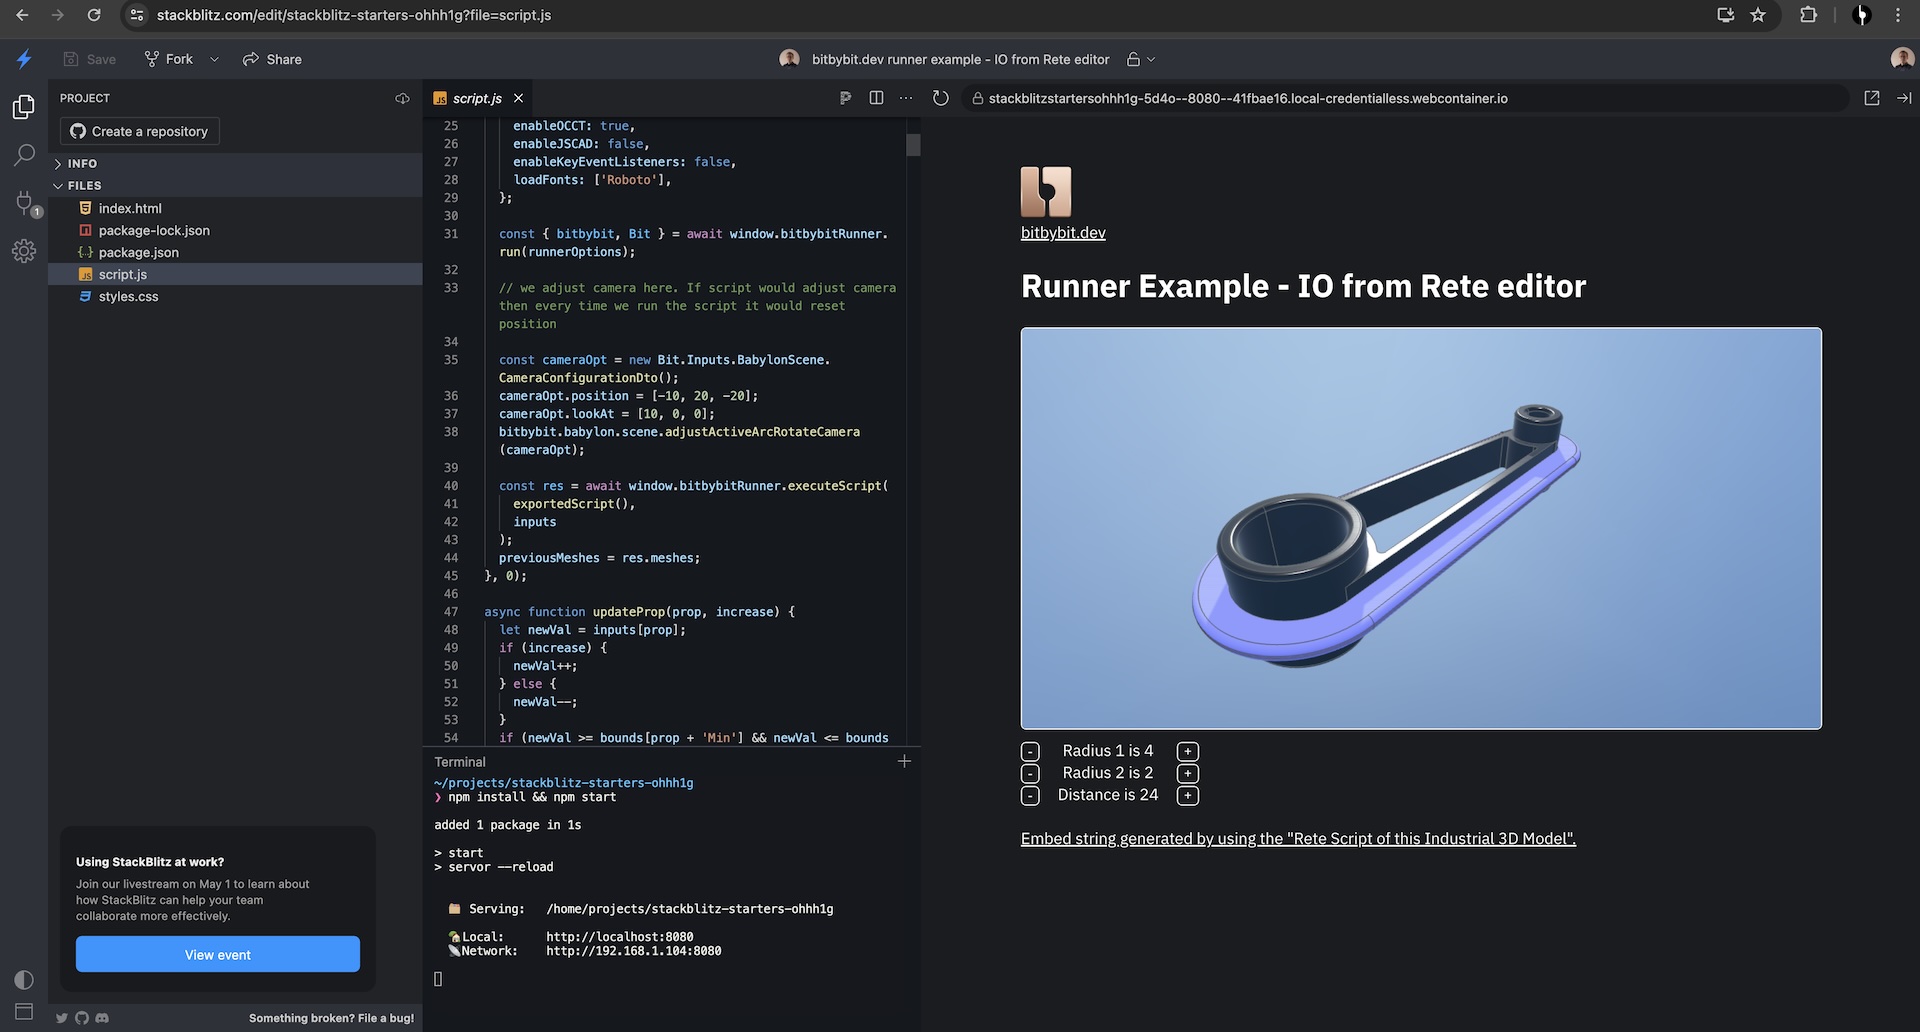
Task: Open the editor more options ellipsis
Action: tap(906, 98)
